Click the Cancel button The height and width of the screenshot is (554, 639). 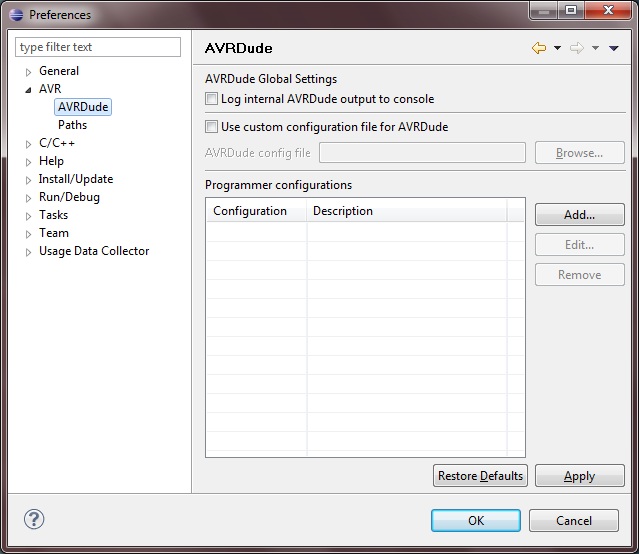[574, 521]
